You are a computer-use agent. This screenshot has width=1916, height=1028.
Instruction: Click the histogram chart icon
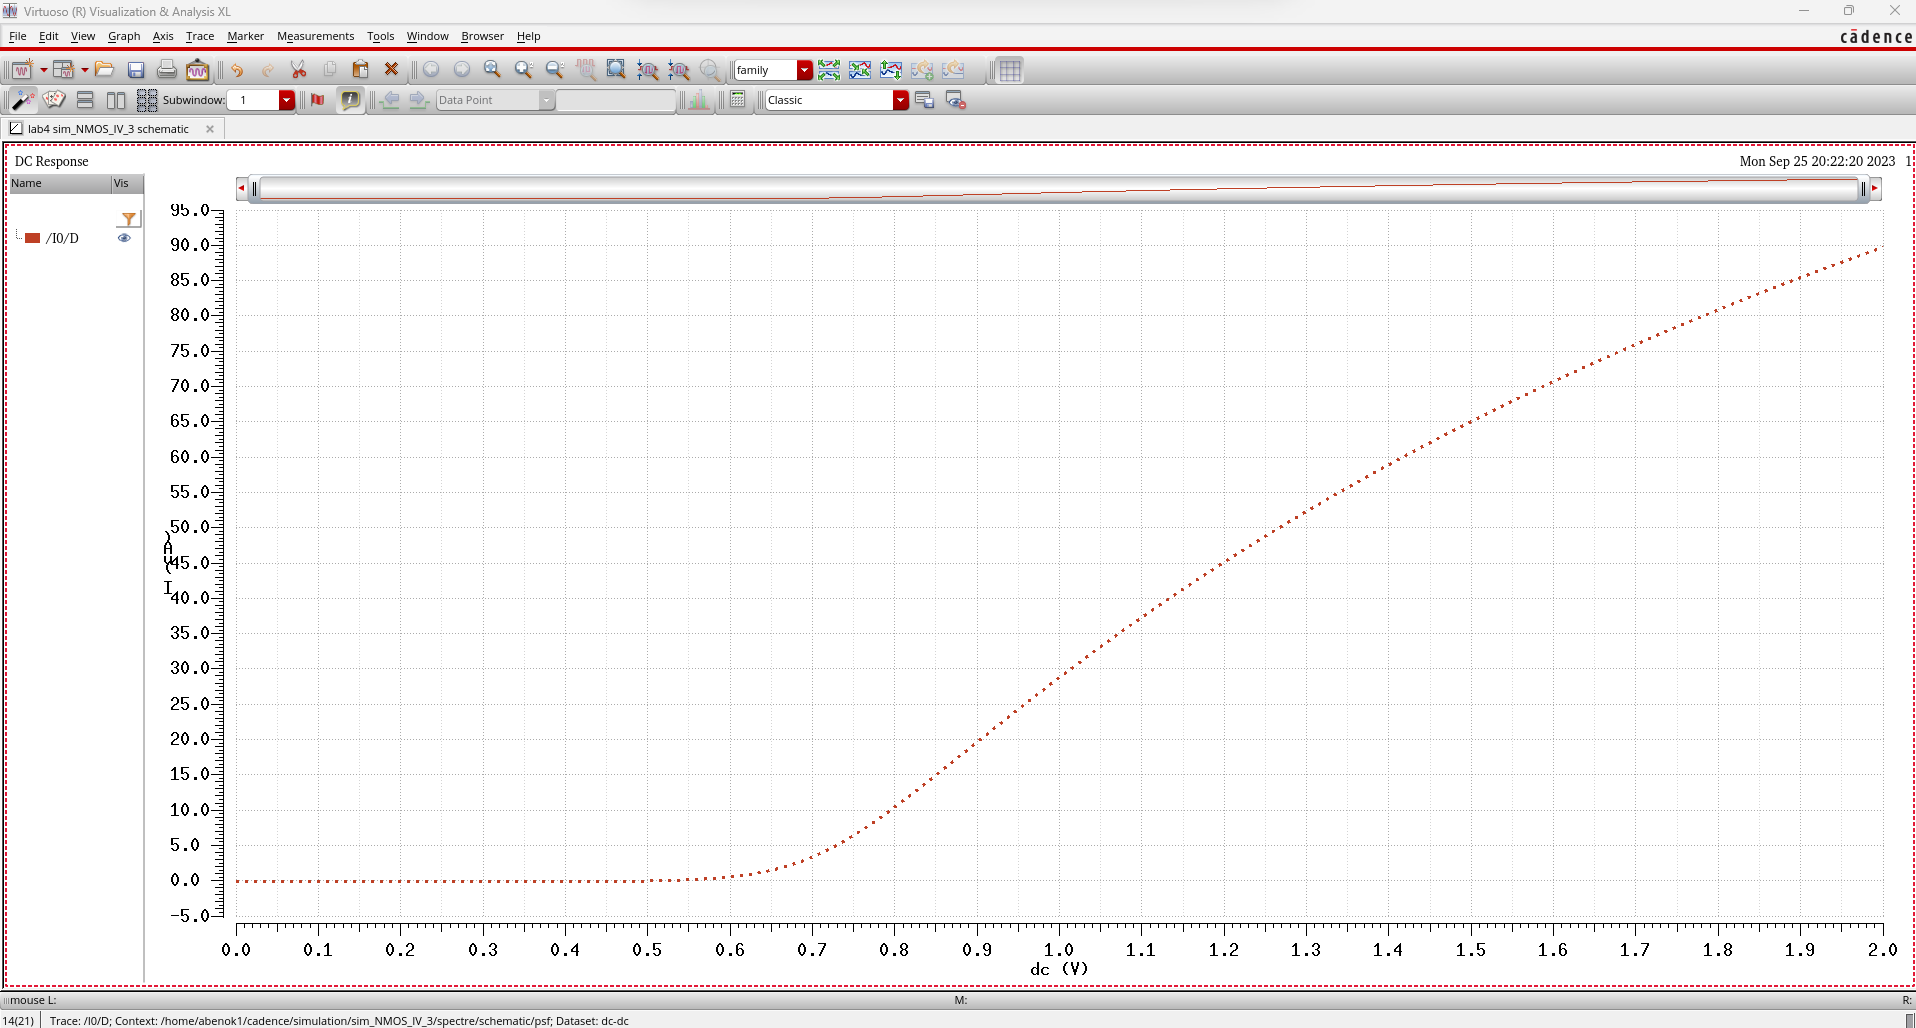(699, 100)
